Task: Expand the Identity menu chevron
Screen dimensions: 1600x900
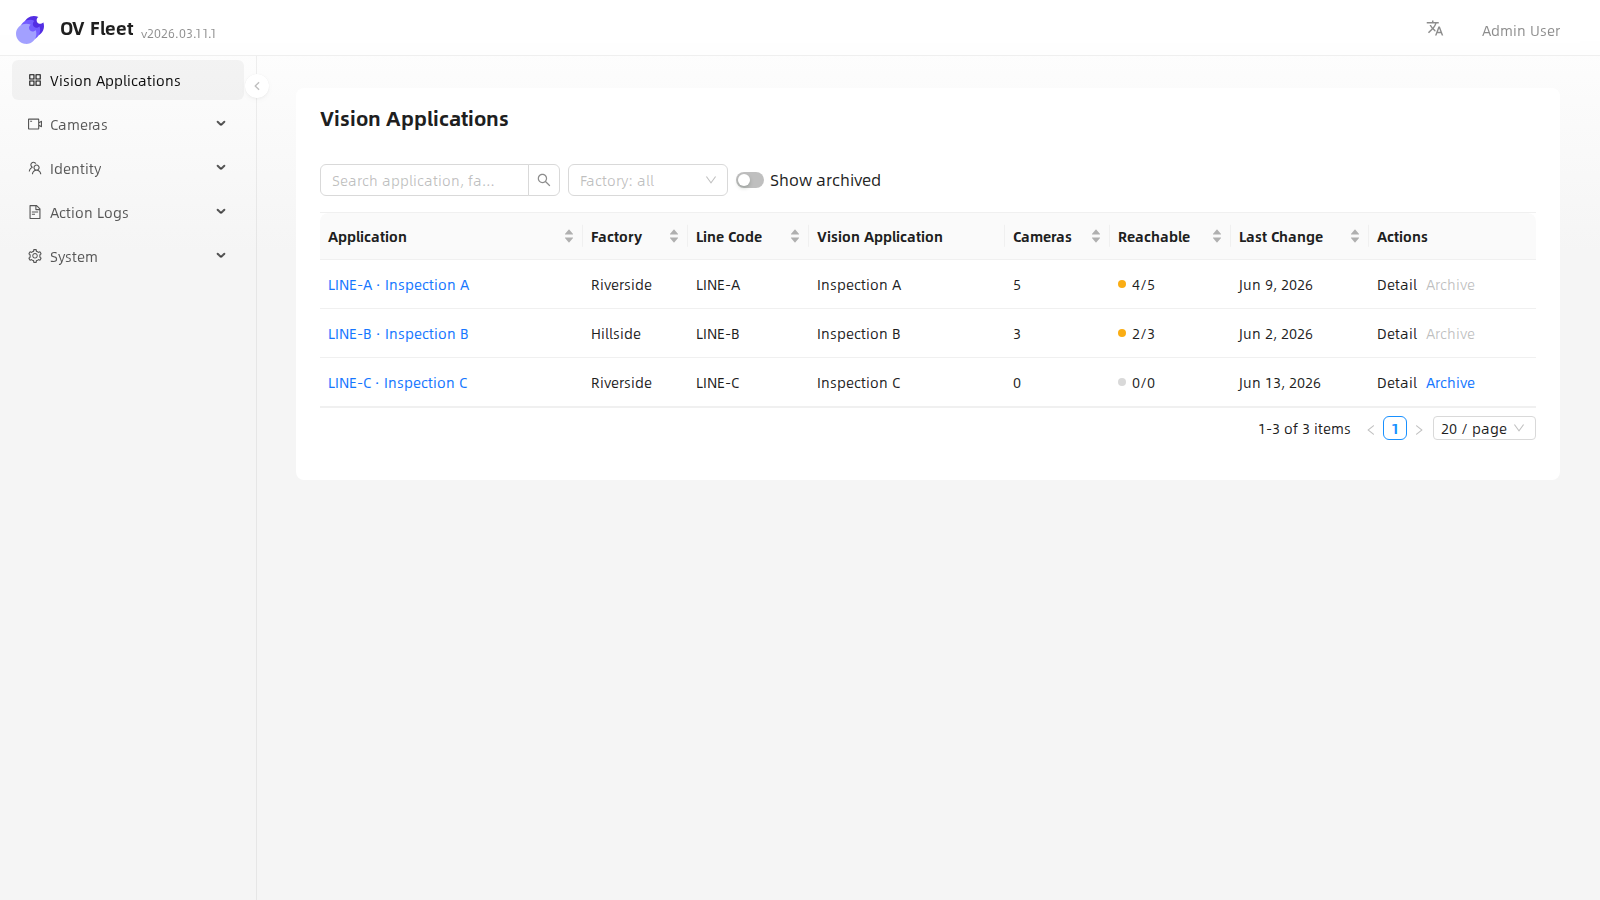Action: pyautogui.click(x=221, y=168)
